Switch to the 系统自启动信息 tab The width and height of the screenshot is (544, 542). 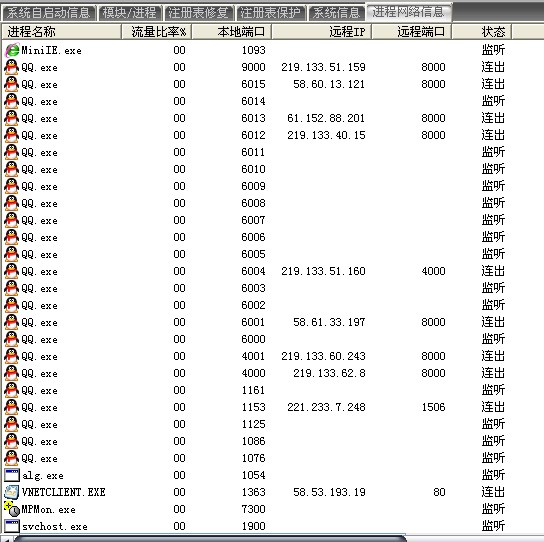pos(49,13)
